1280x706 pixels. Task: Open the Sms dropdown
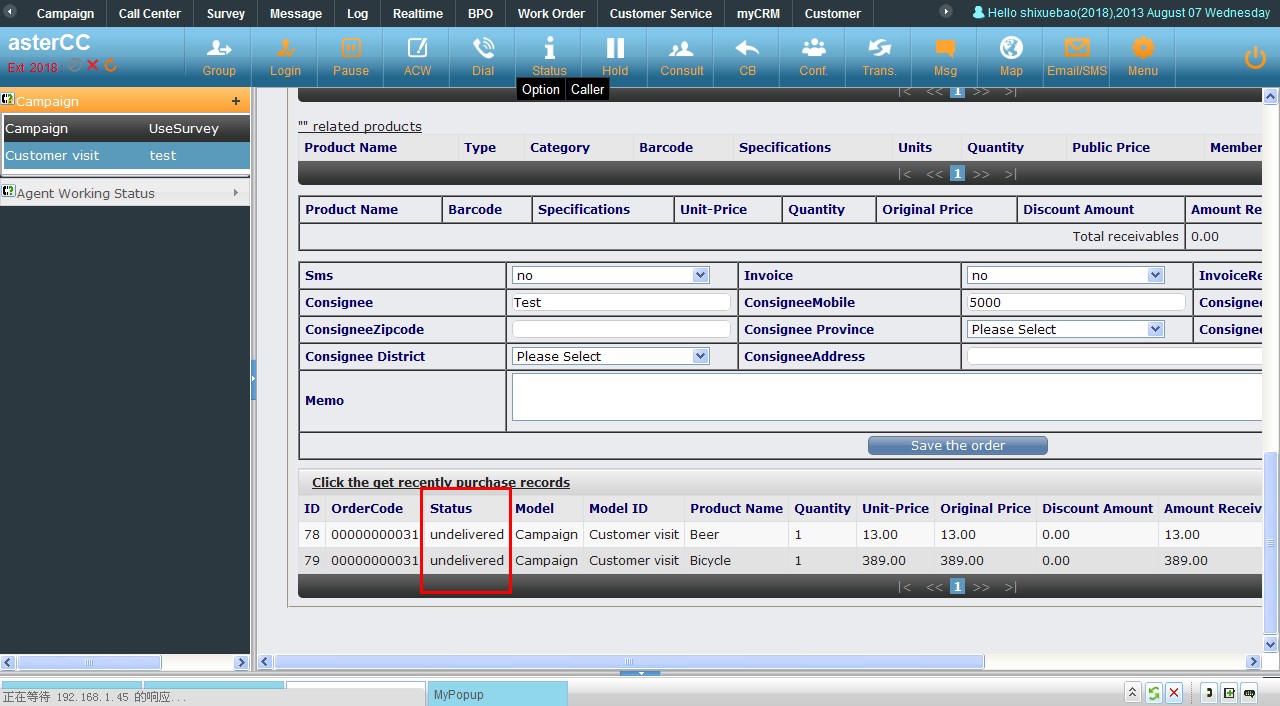[610, 275]
